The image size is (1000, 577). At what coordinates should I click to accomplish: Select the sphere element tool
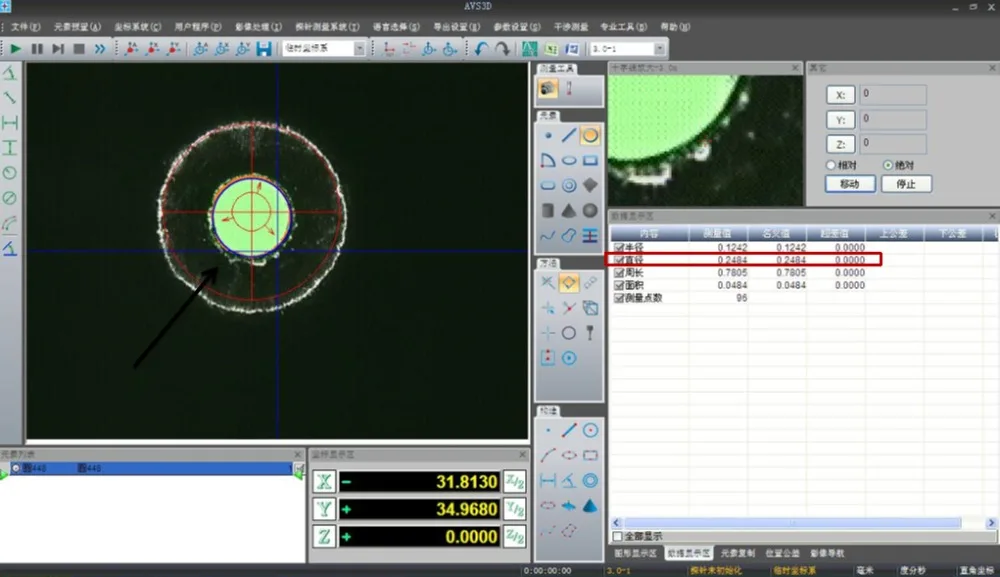[591, 210]
